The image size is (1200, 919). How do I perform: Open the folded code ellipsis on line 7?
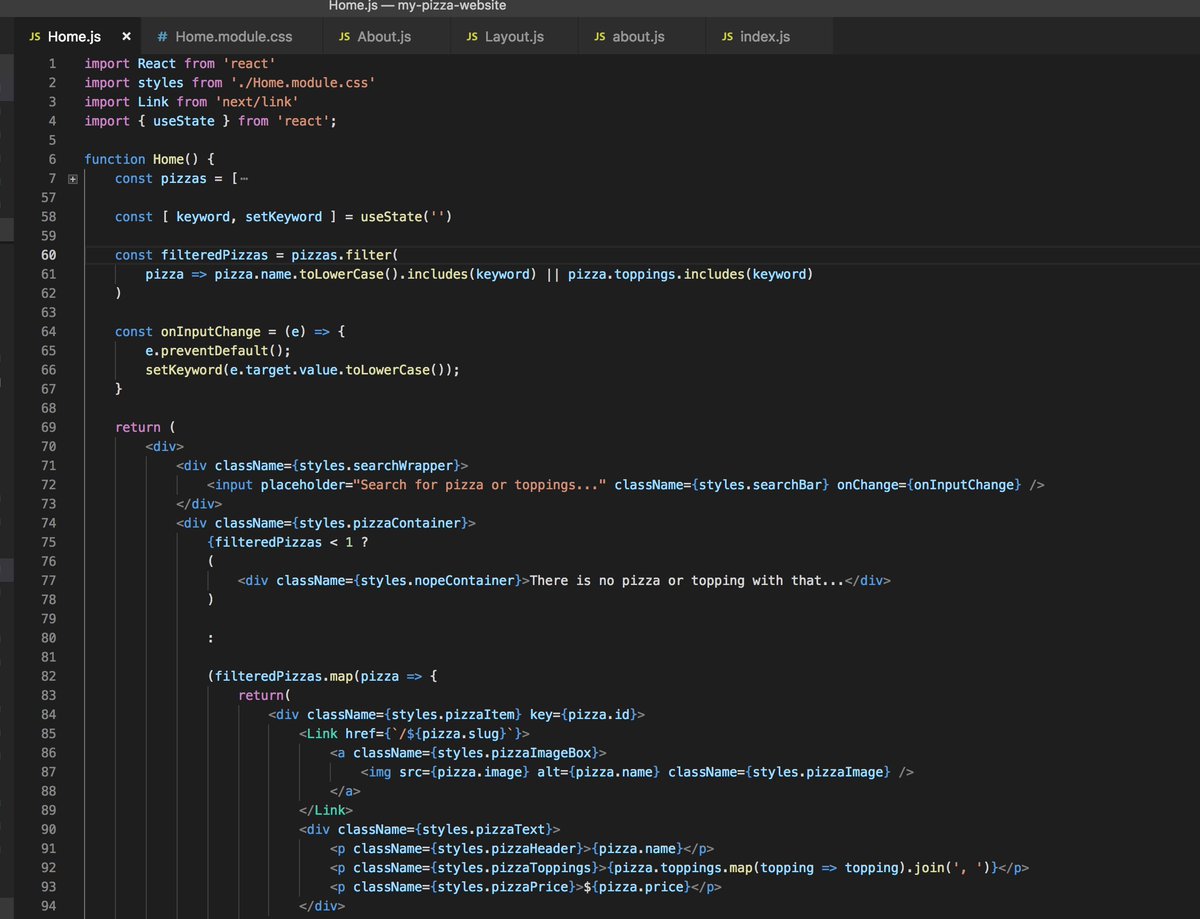[245, 179]
